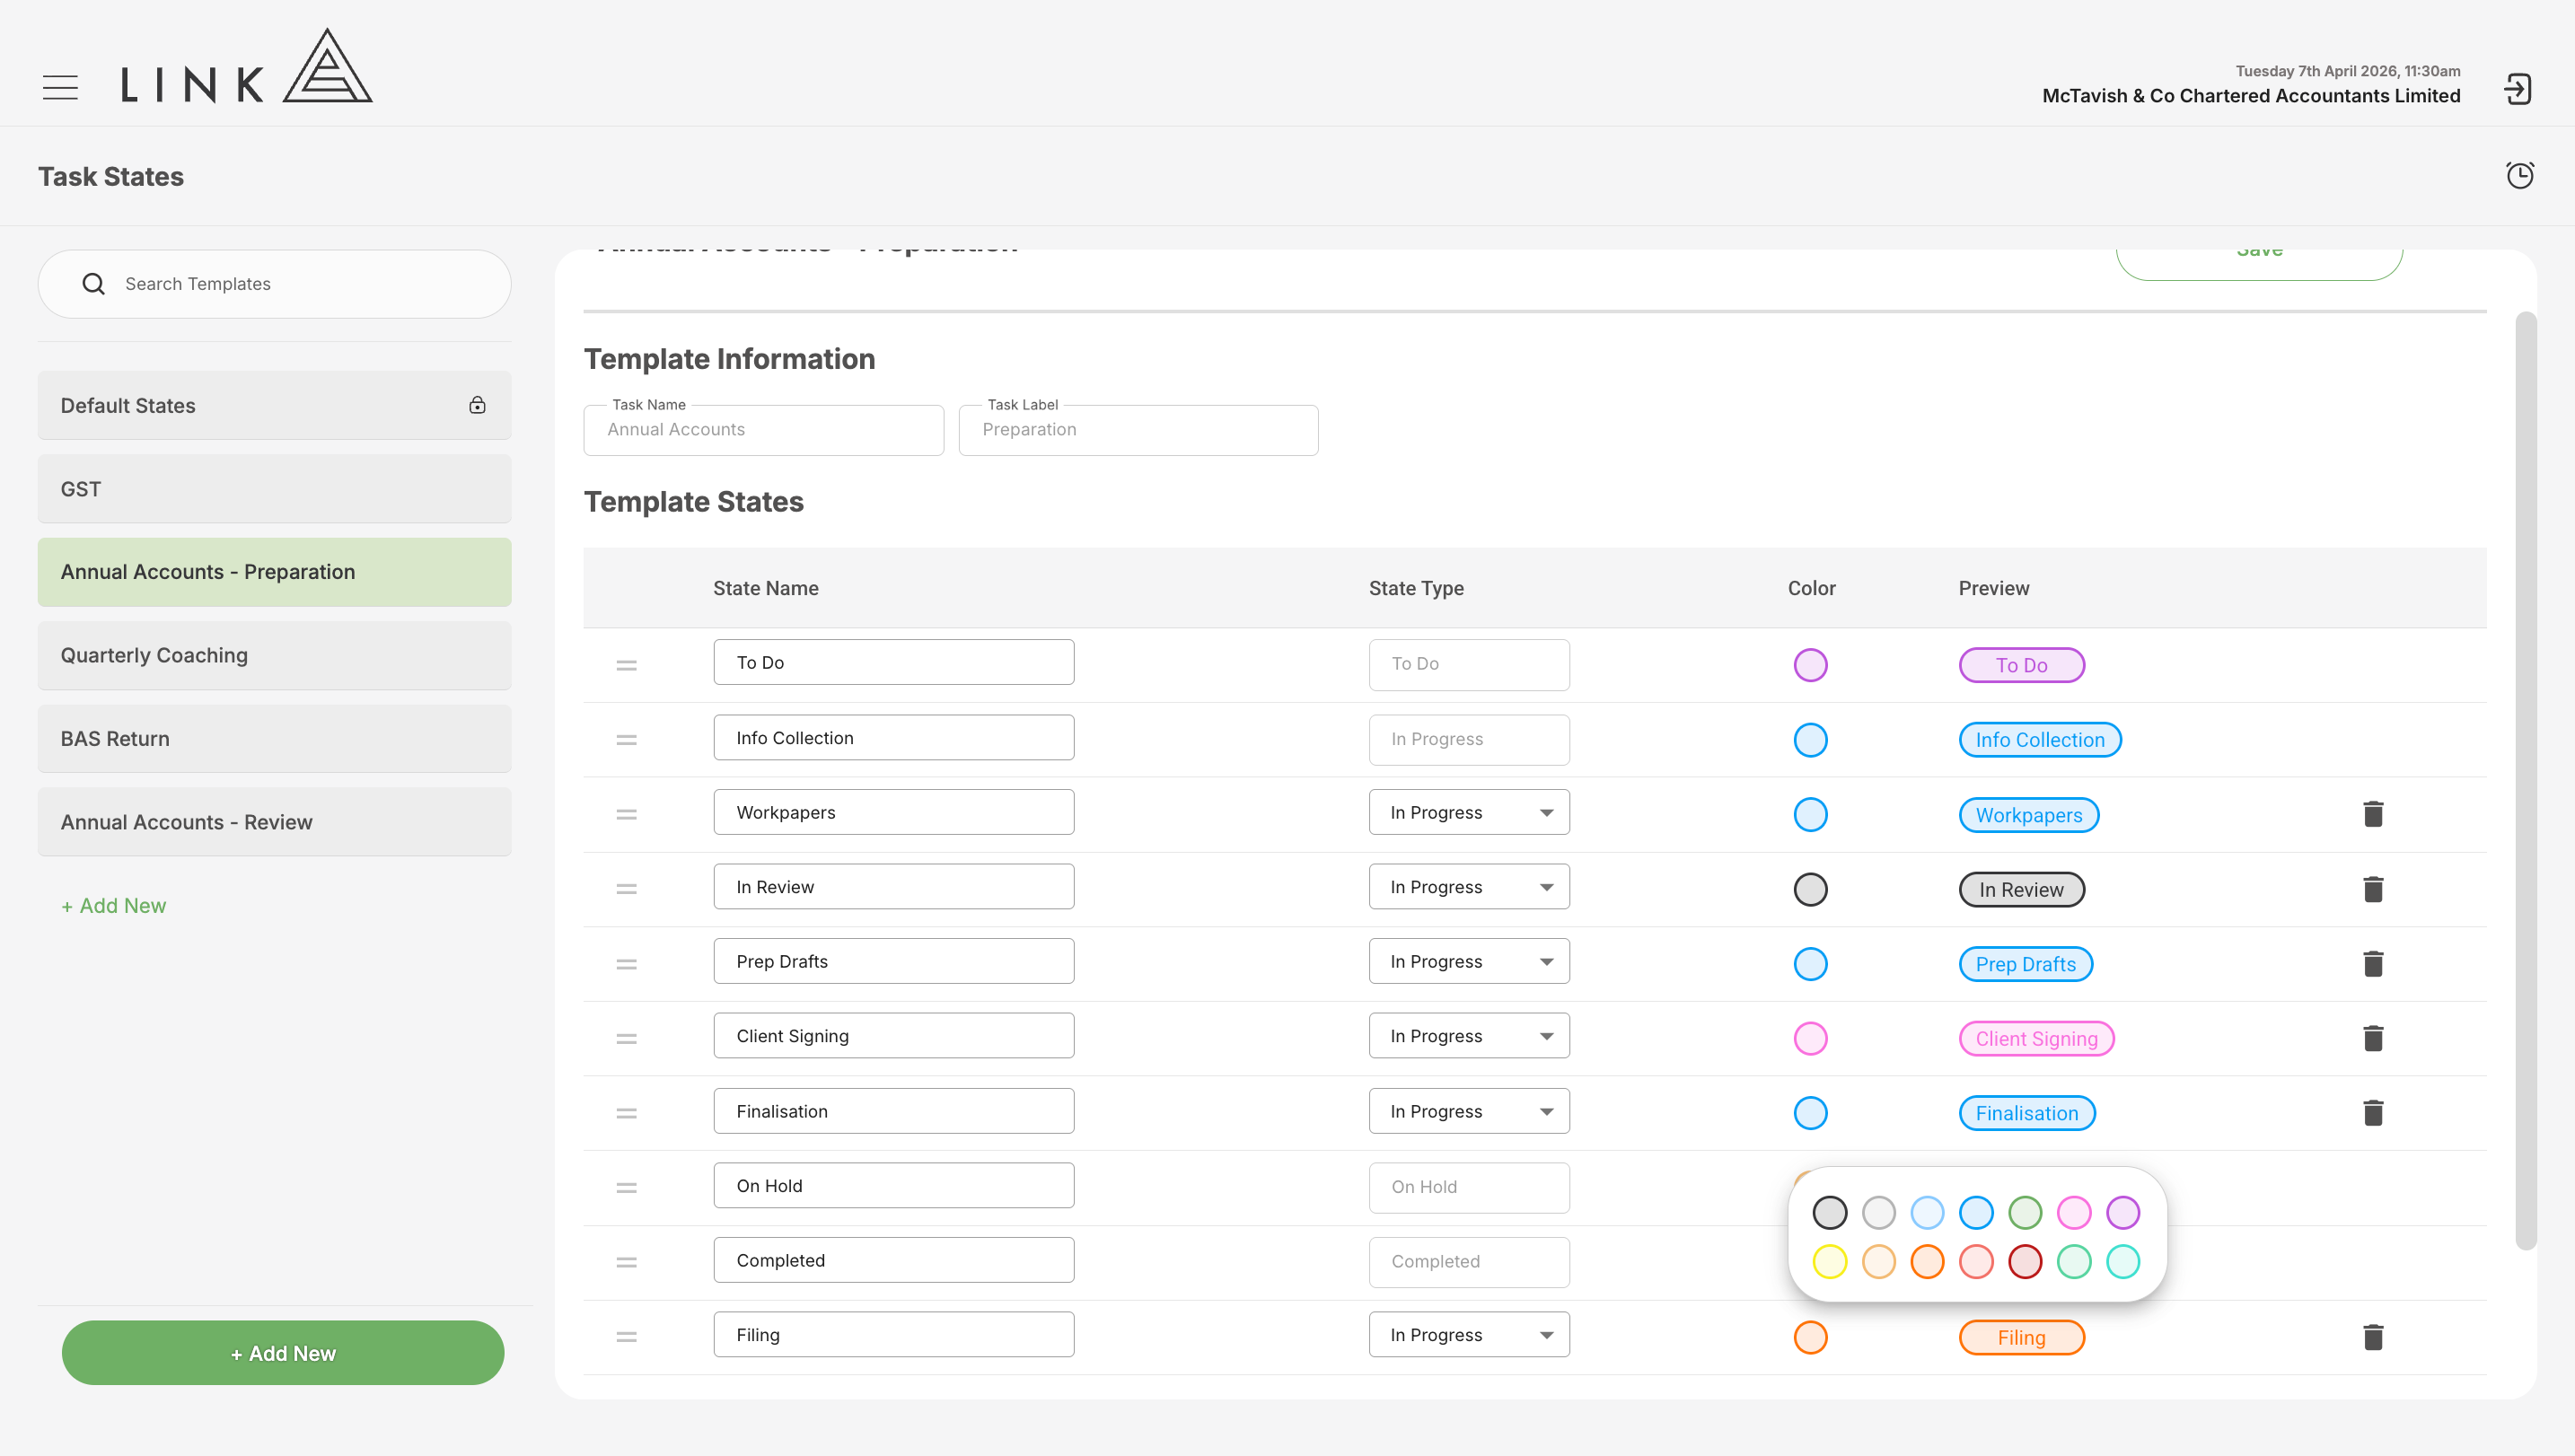Viewport: 2575px width, 1456px height.
Task: Open color circle for To Do row
Action: pyautogui.click(x=1810, y=665)
